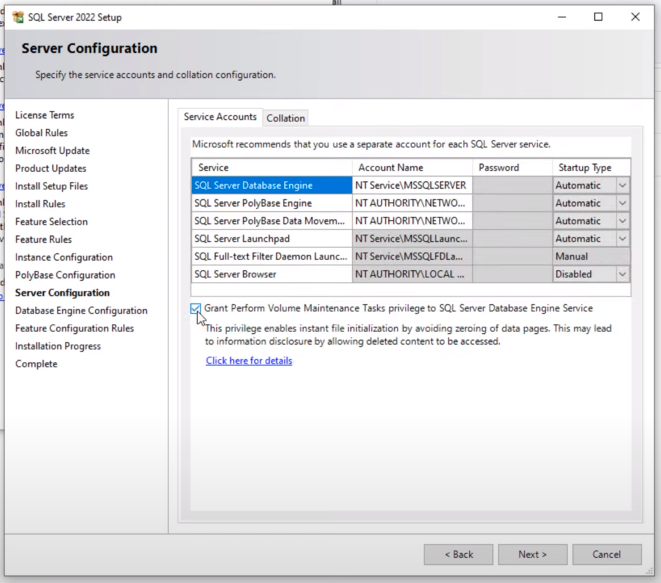The width and height of the screenshot is (661, 583).
Task: Click the Service column header
Action: 271,167
